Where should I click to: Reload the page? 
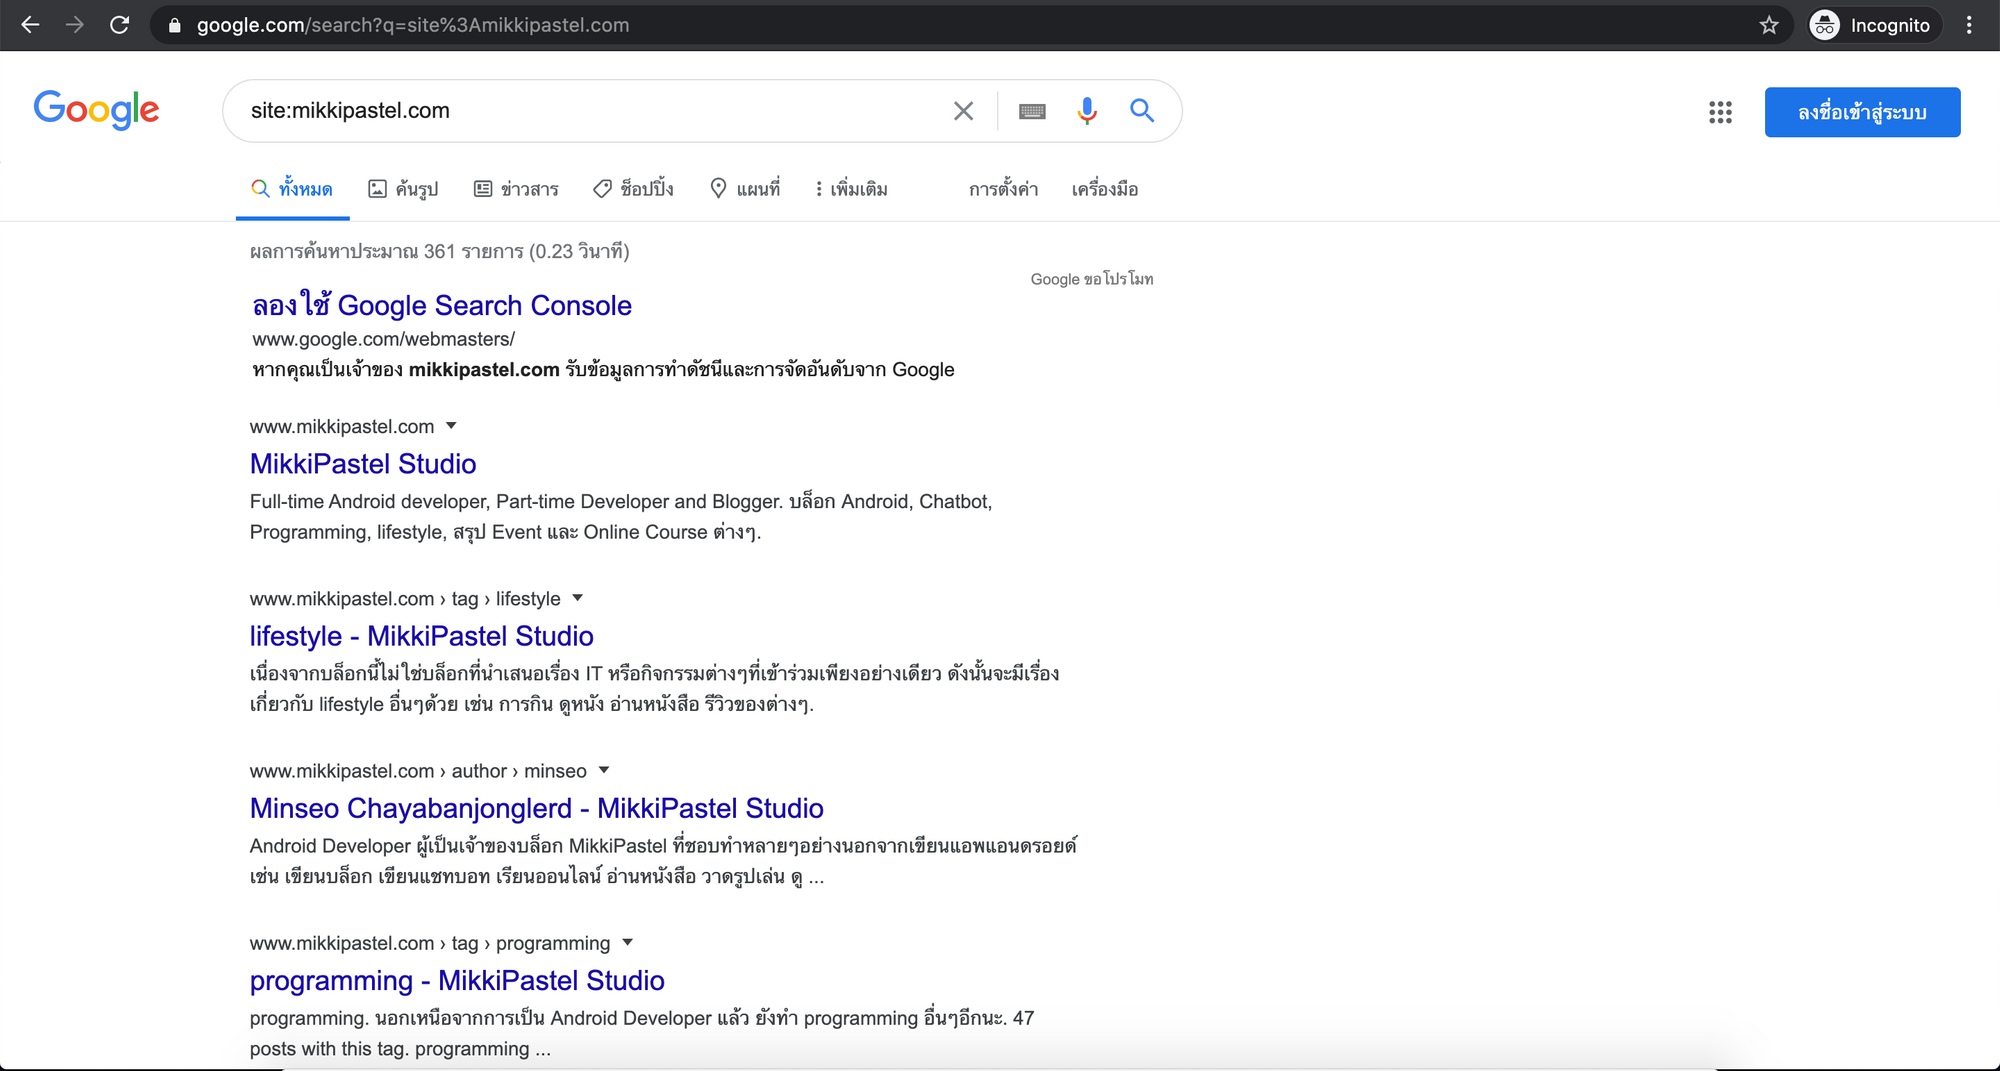tap(119, 25)
